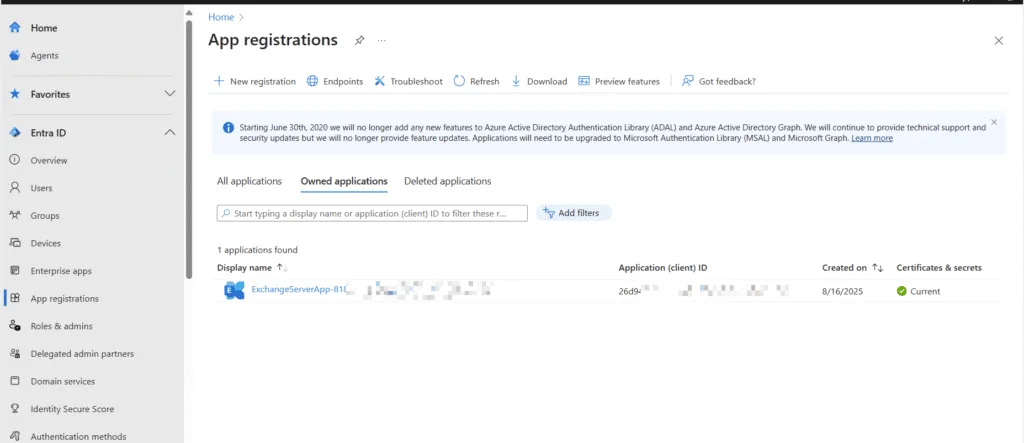1024x443 pixels.
Task: Collapse the Entra ID section
Action: pos(169,133)
